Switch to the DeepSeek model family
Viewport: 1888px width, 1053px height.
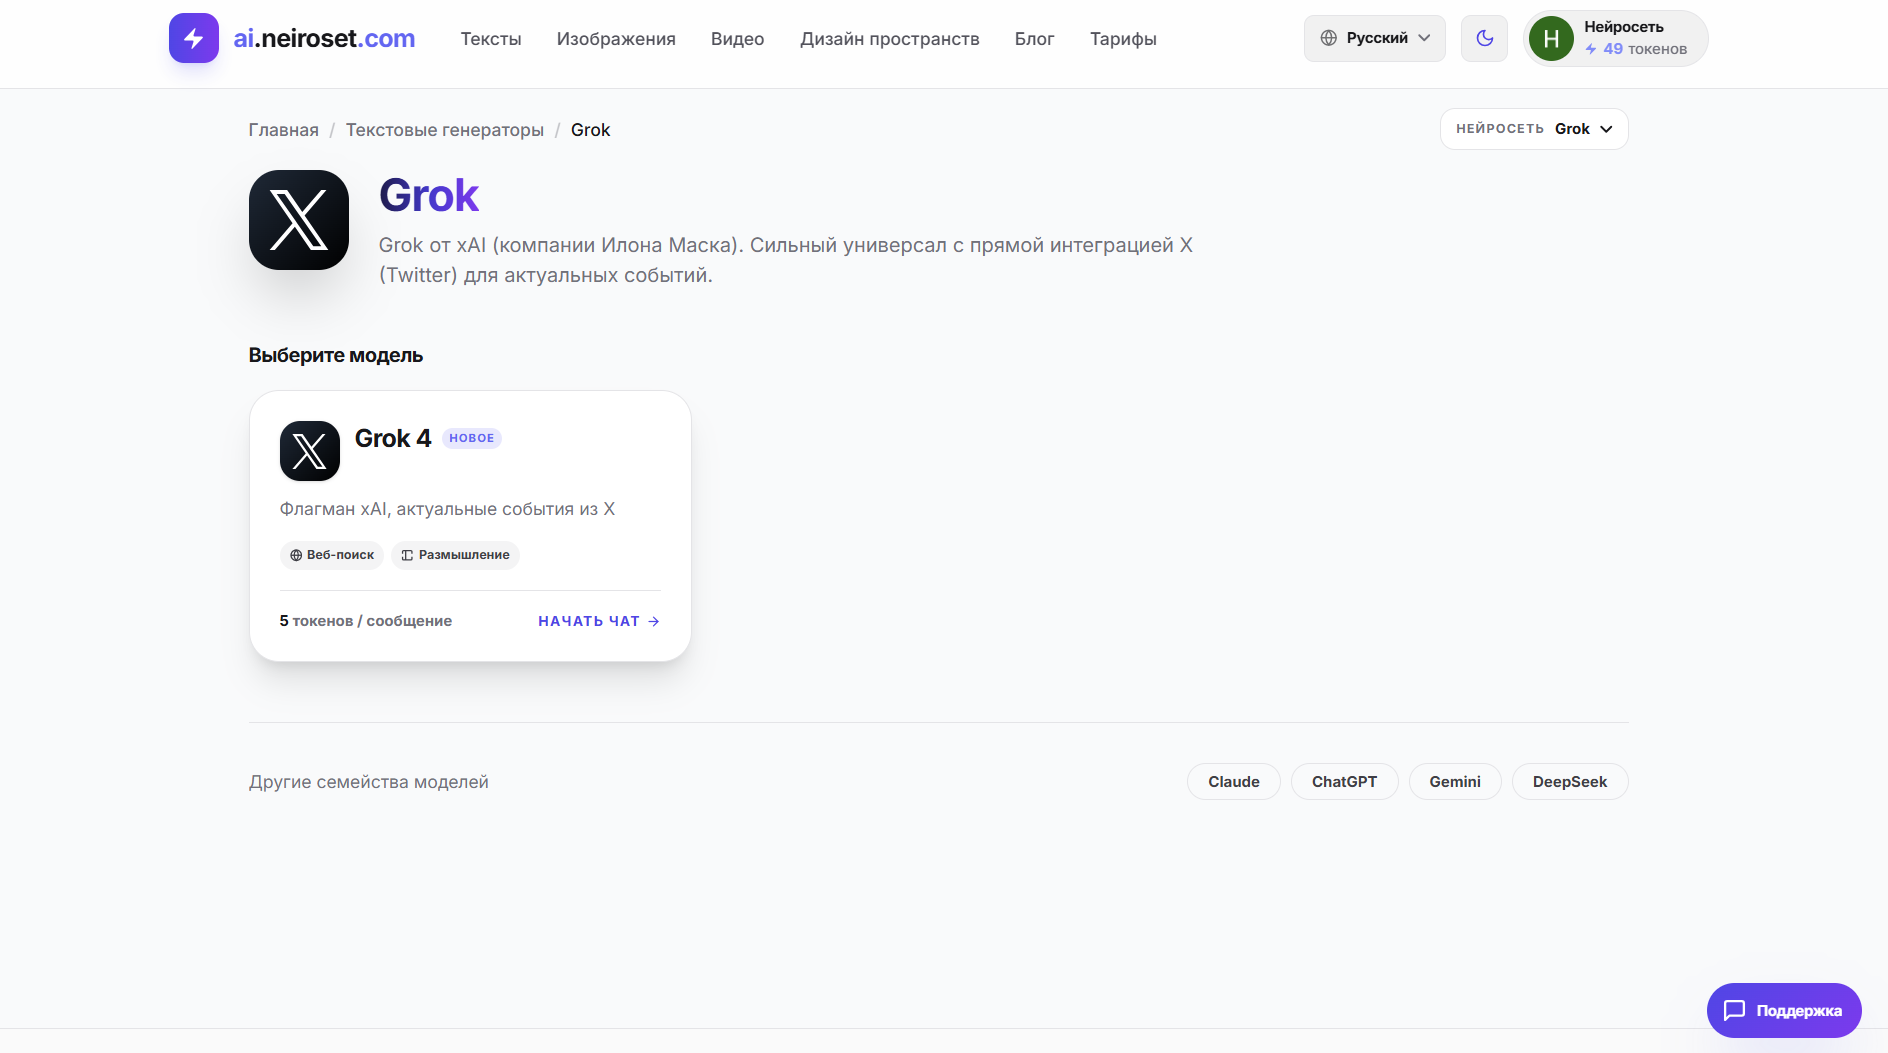[1570, 782]
